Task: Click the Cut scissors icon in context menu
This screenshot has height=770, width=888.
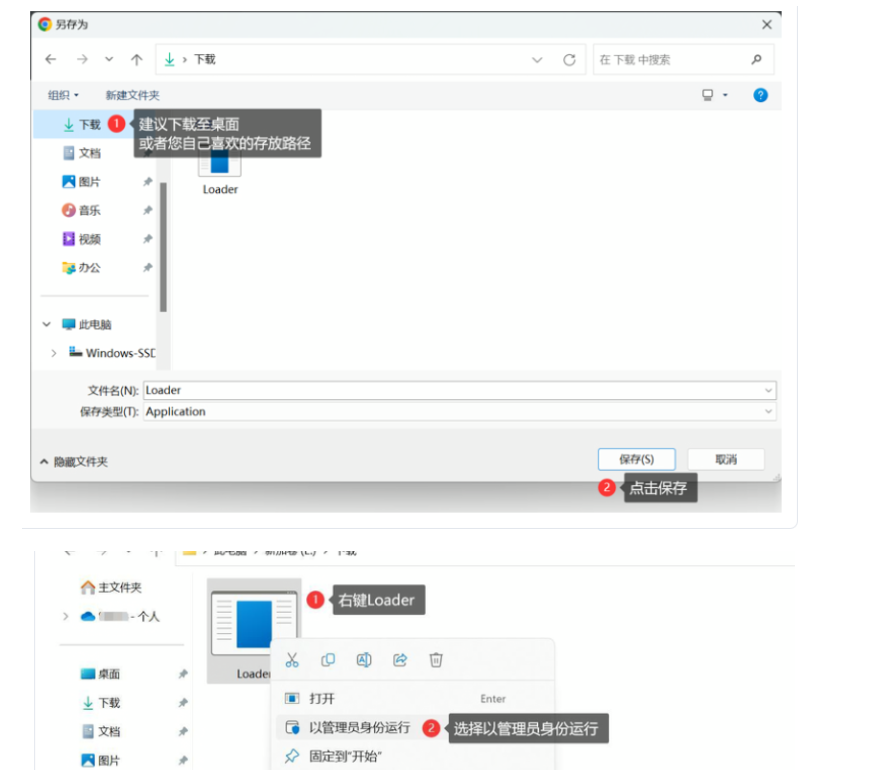Action: (x=292, y=660)
